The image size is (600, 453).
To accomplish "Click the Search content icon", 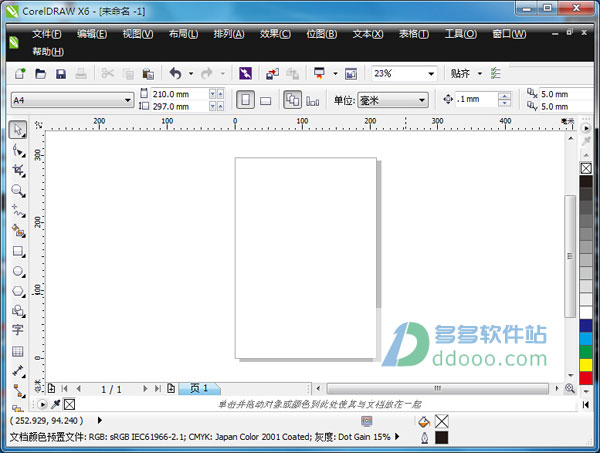I will pyautogui.click(x=245, y=73).
